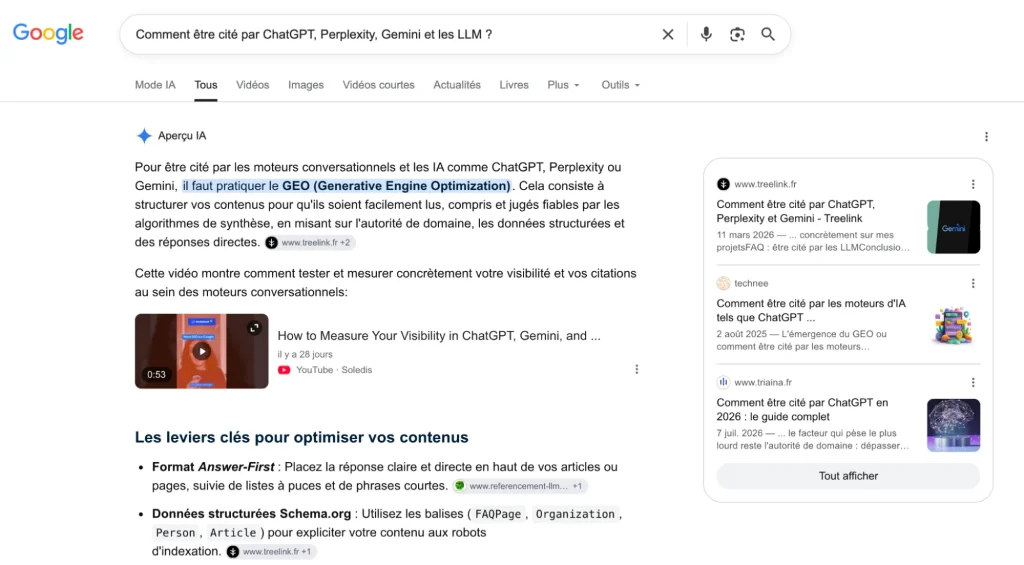Click heading Les leviers clés pour optimiser
The height and width of the screenshot is (565, 1024).
(x=302, y=437)
